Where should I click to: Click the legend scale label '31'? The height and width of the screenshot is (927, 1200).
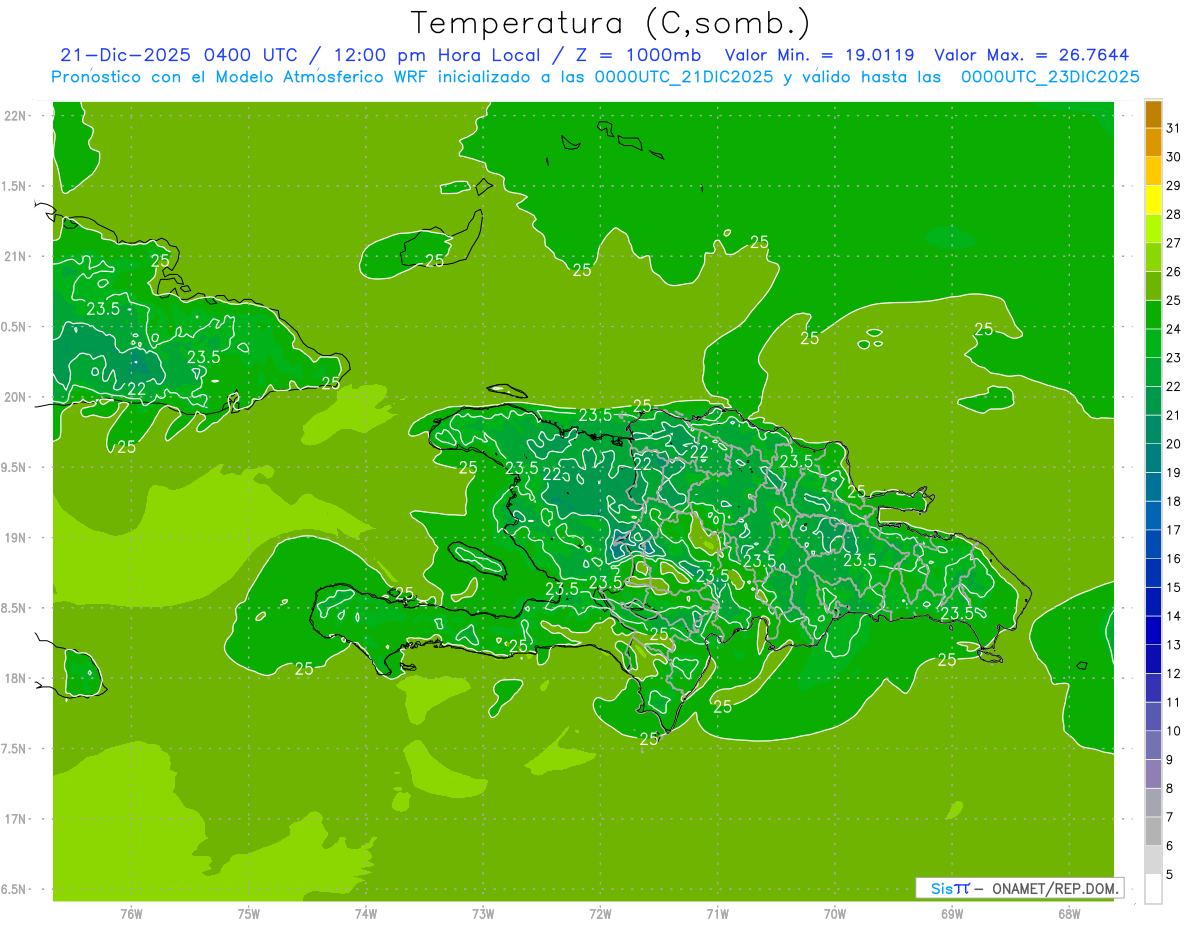(x=1173, y=128)
